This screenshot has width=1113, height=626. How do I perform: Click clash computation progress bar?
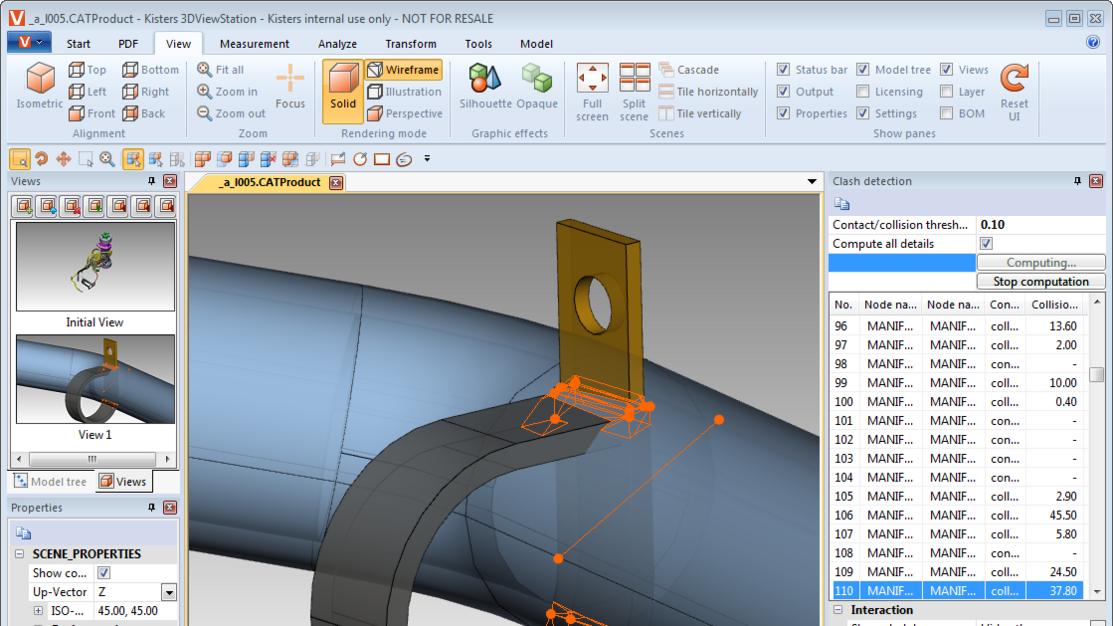(902, 263)
